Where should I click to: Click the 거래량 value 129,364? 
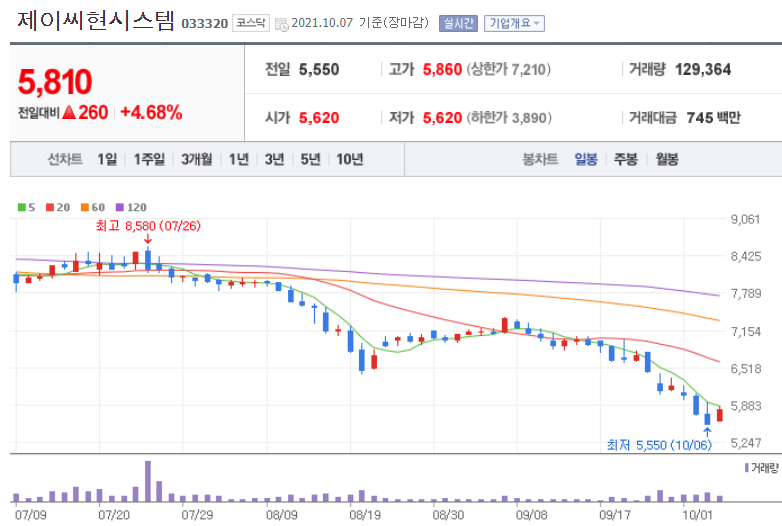pos(703,69)
